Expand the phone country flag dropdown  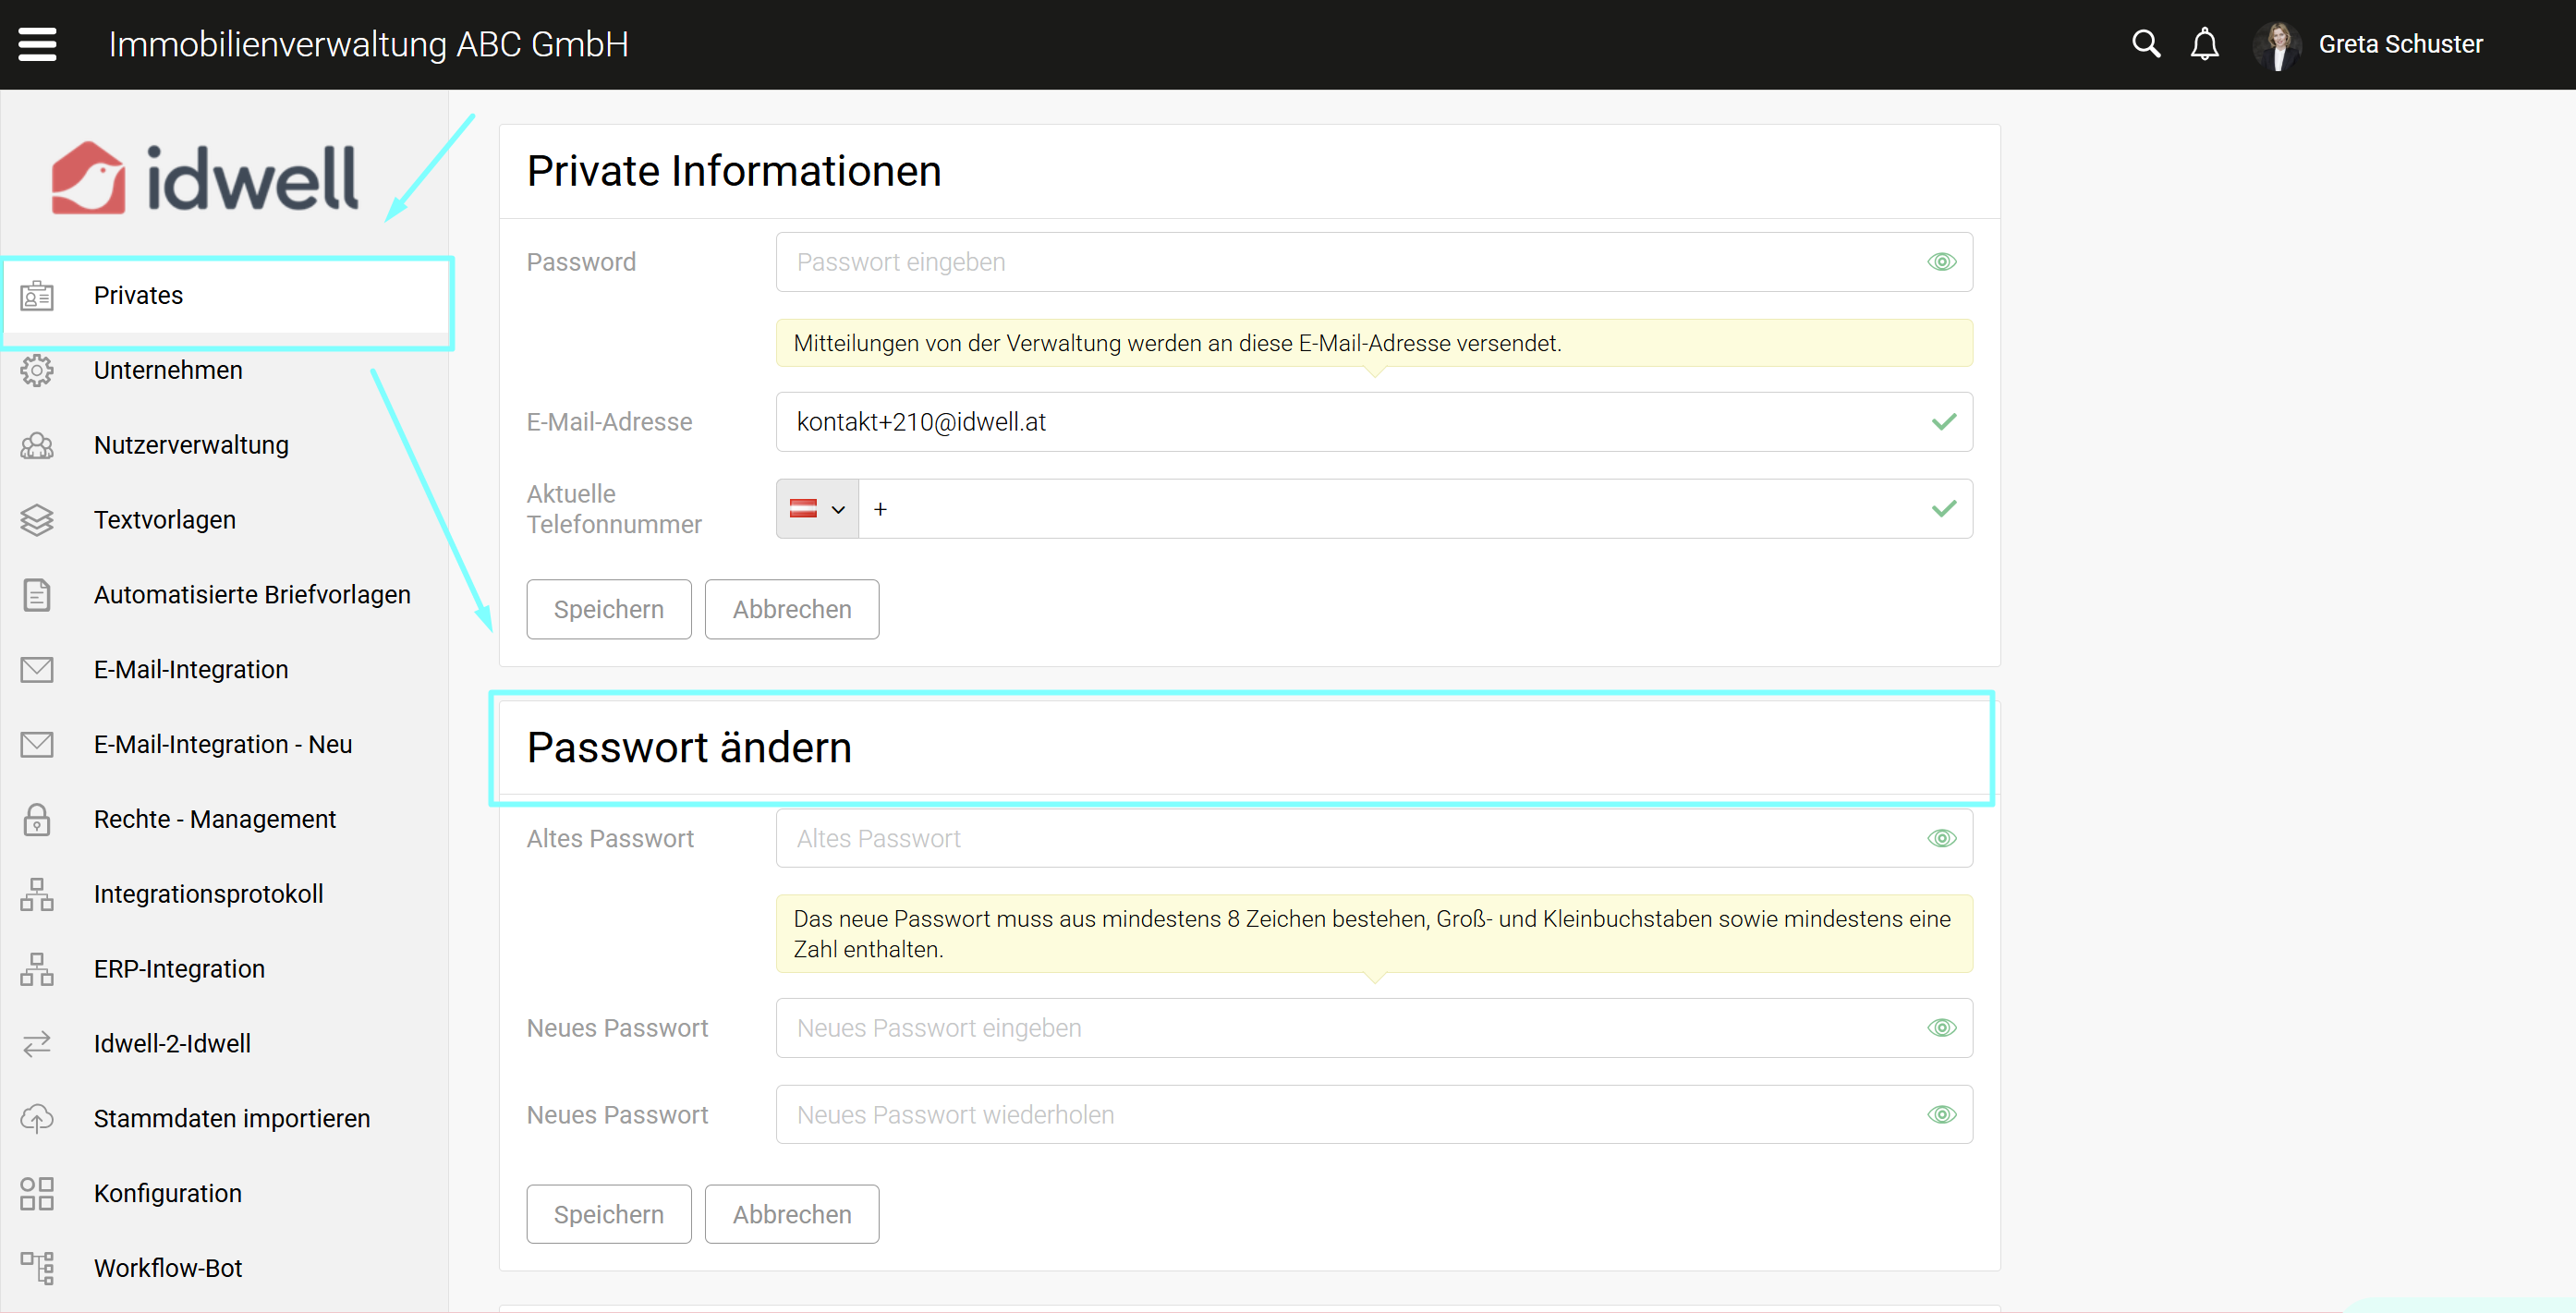point(817,509)
